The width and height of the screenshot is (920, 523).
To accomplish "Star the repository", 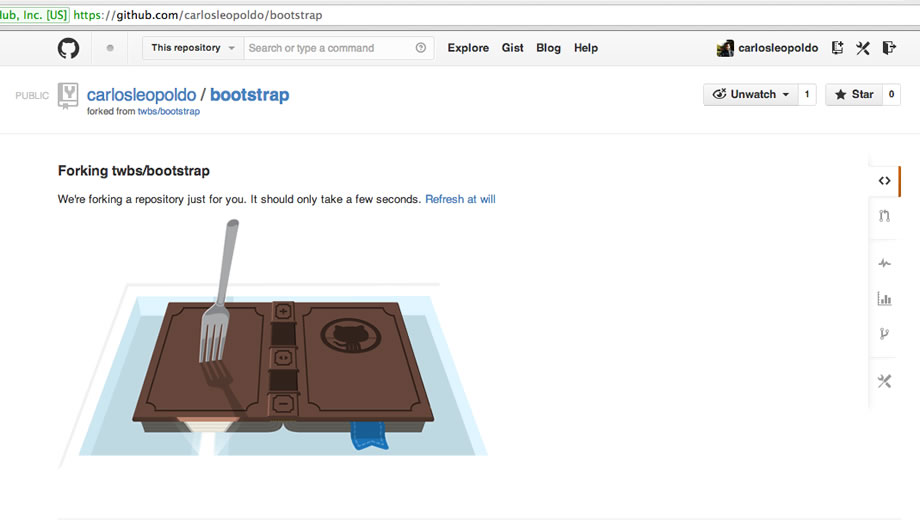I will 854,95.
